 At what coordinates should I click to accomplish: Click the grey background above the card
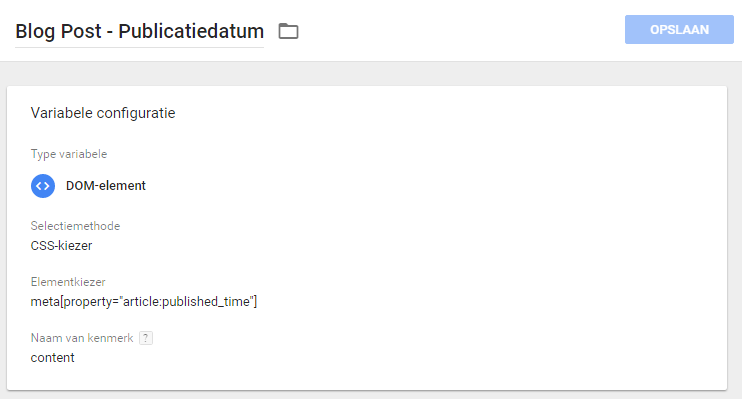pos(371,74)
